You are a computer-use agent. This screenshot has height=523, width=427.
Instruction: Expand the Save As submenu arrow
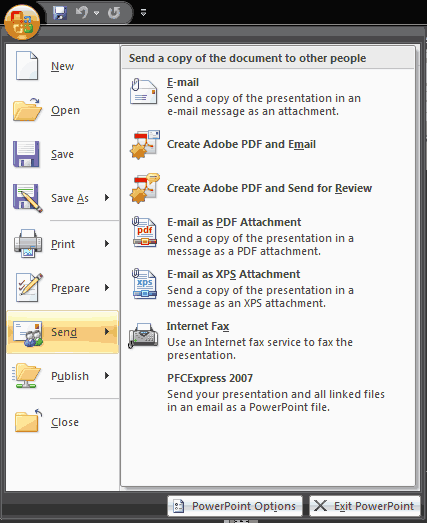pos(107,197)
